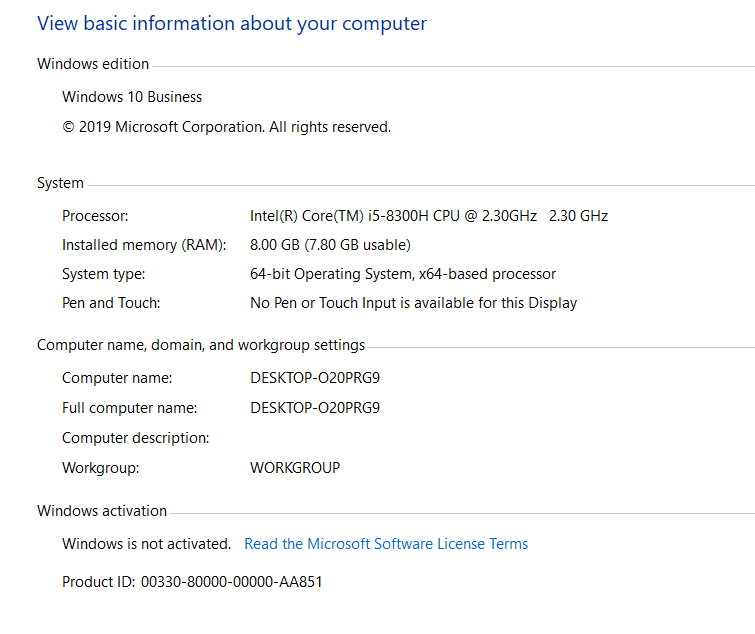Click the 'Windows is not activated.' status
The image size is (755, 634).
(146, 543)
